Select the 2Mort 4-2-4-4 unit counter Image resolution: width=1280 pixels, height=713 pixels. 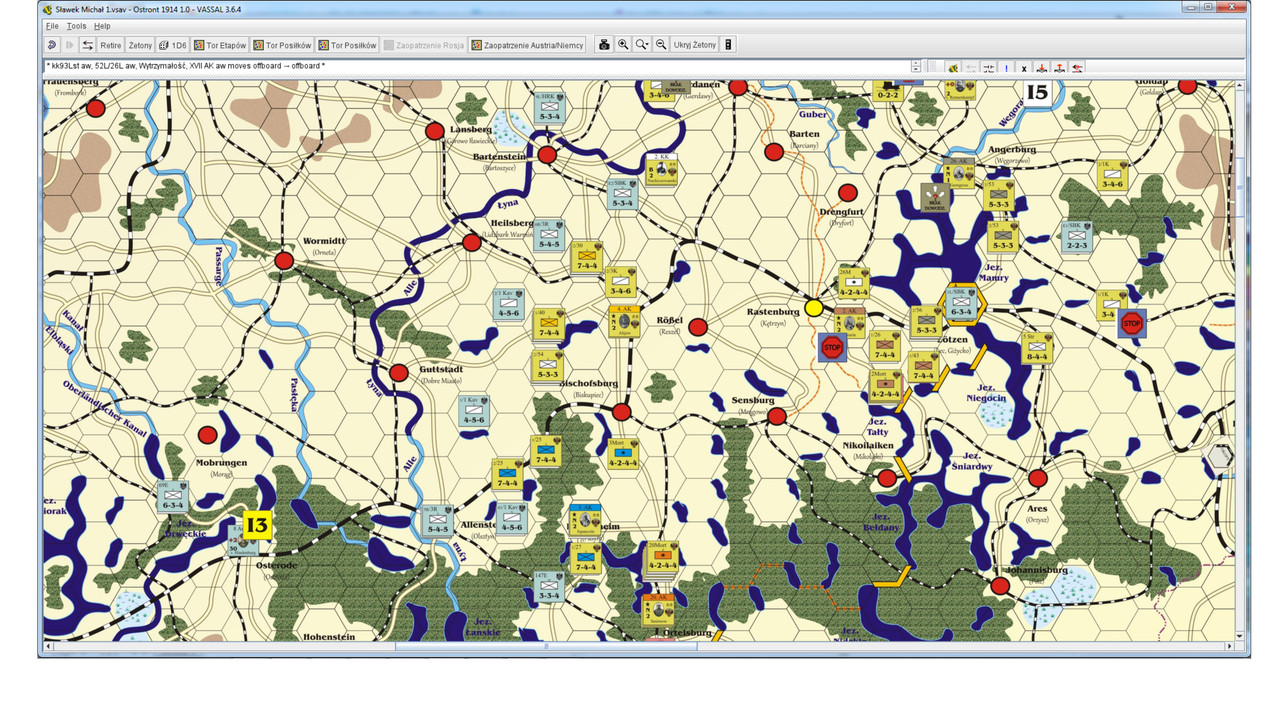pos(884,385)
